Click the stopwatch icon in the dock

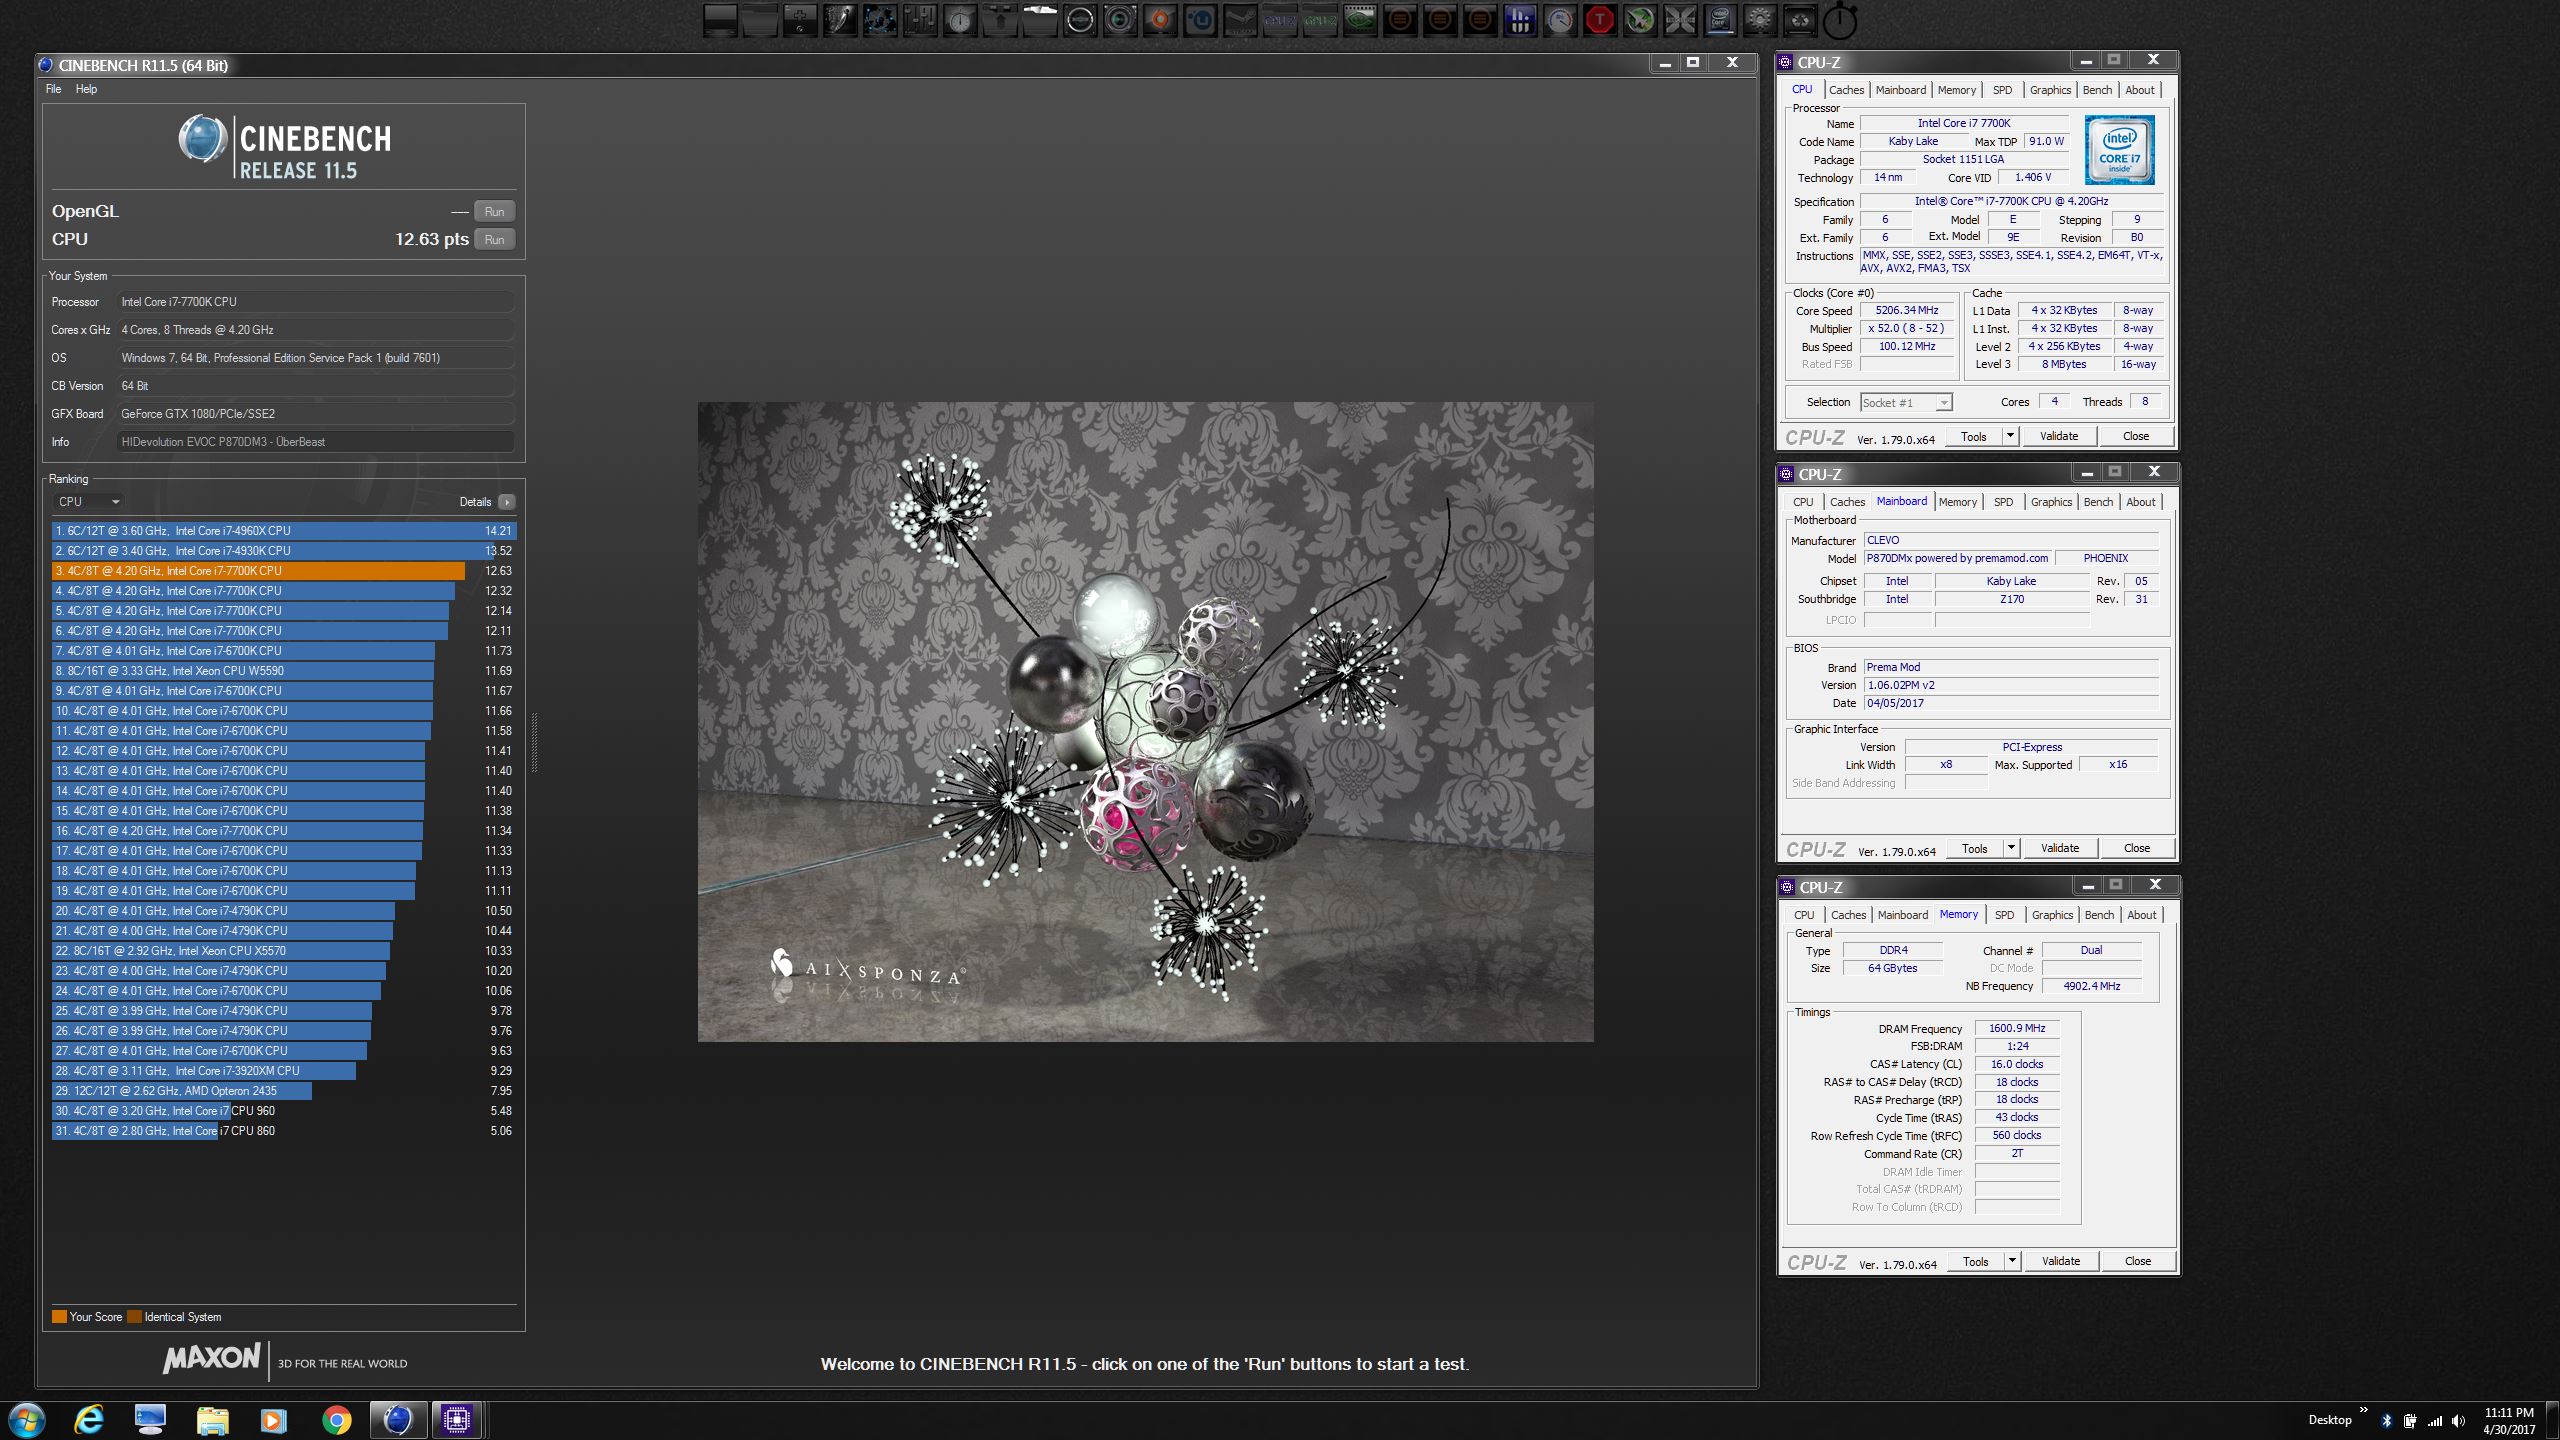click(1840, 22)
